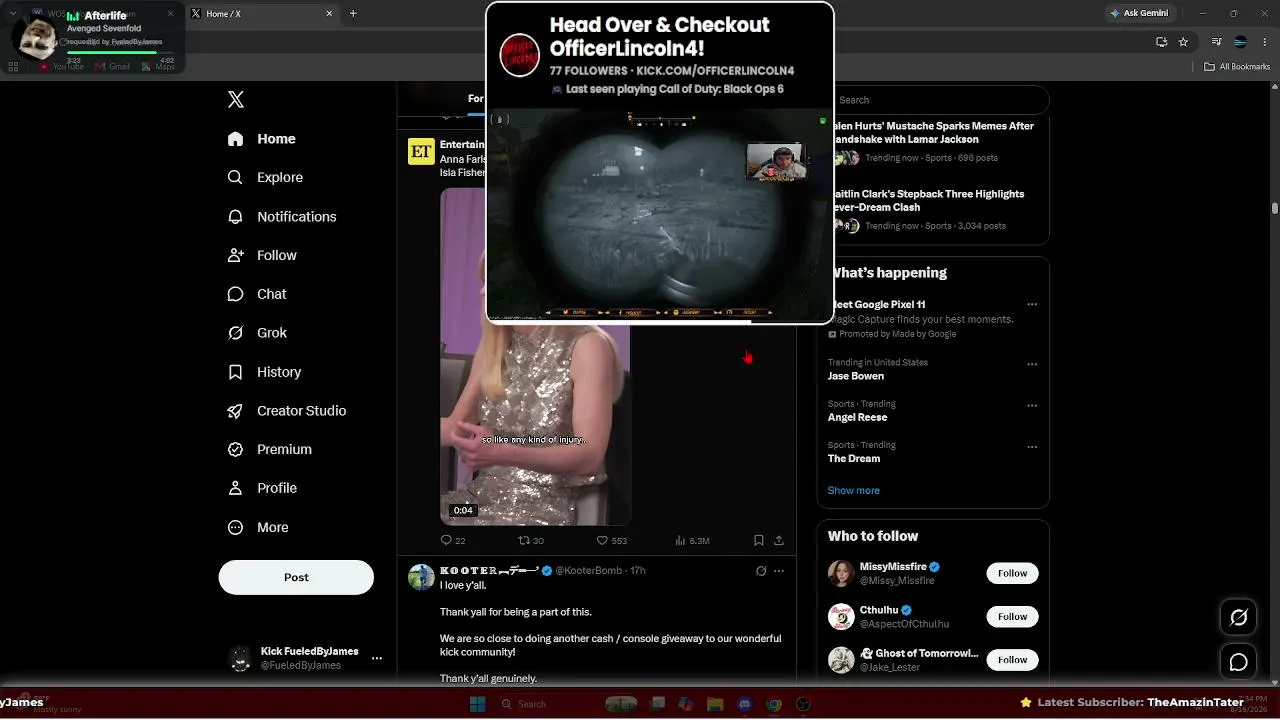
Task: Open the Windows Start menu
Action: click(x=477, y=704)
